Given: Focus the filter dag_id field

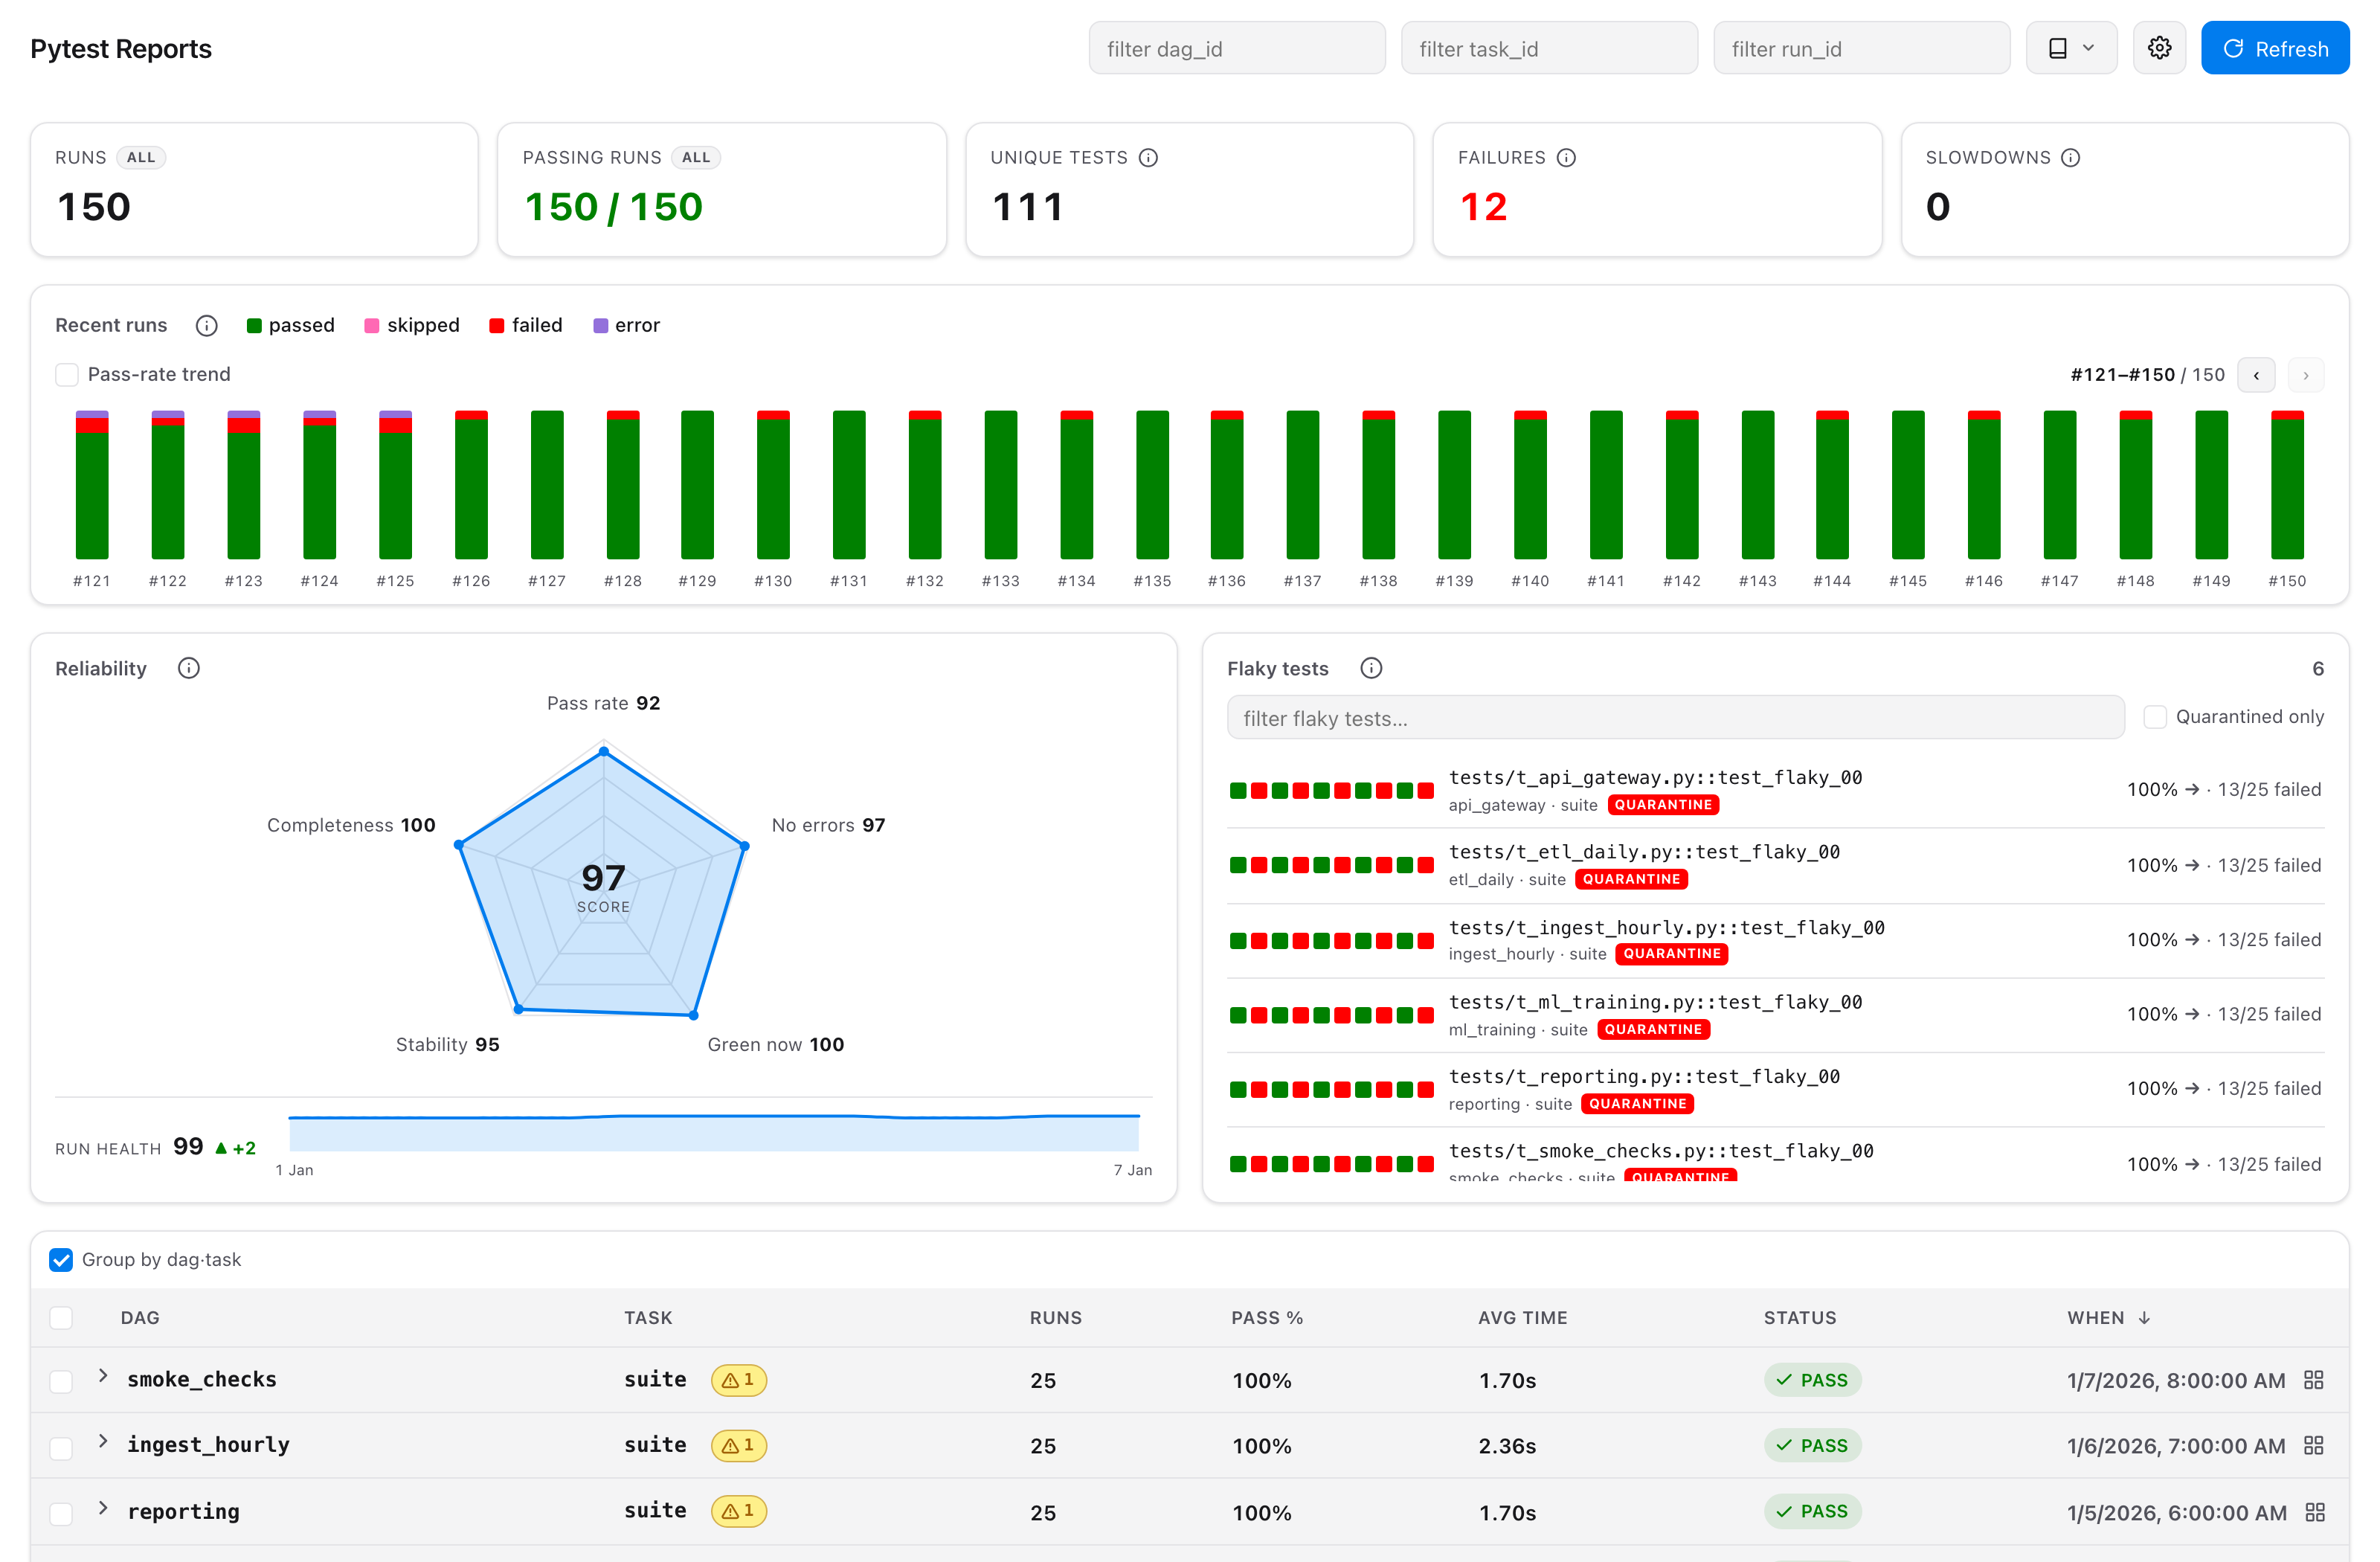Looking at the screenshot, I should coord(1237,48).
